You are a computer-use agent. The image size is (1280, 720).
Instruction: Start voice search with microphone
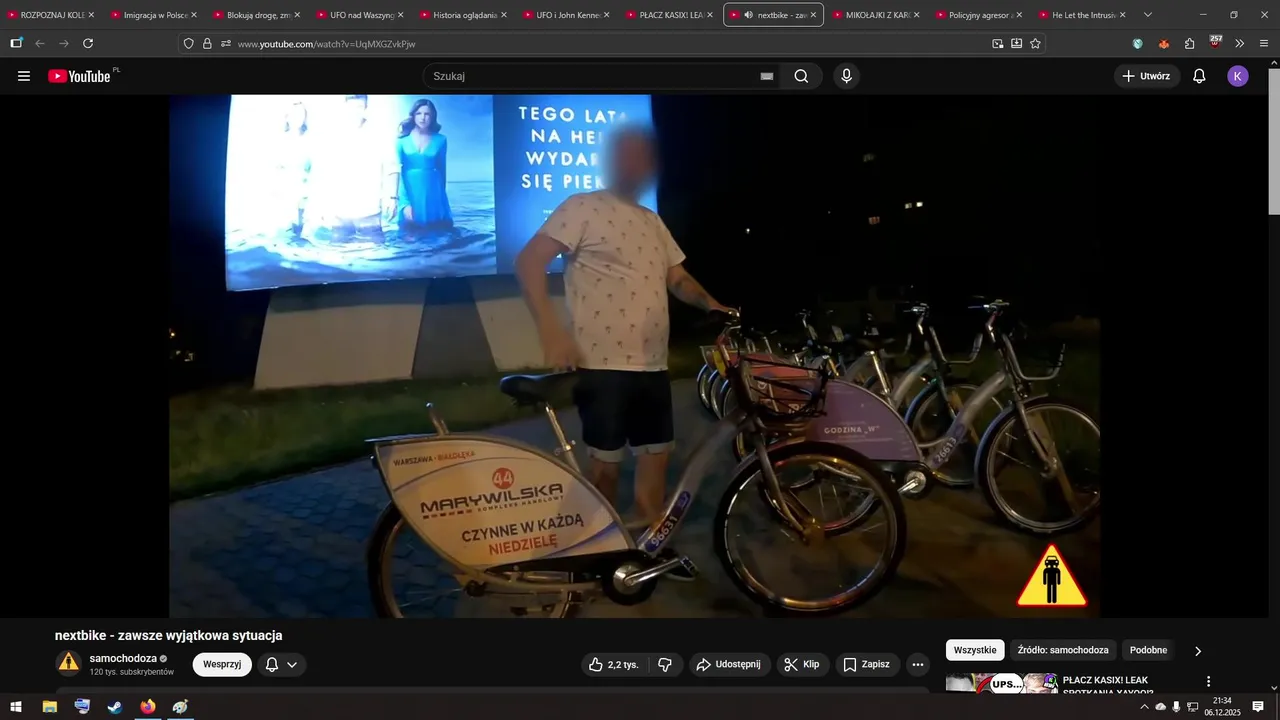[847, 76]
